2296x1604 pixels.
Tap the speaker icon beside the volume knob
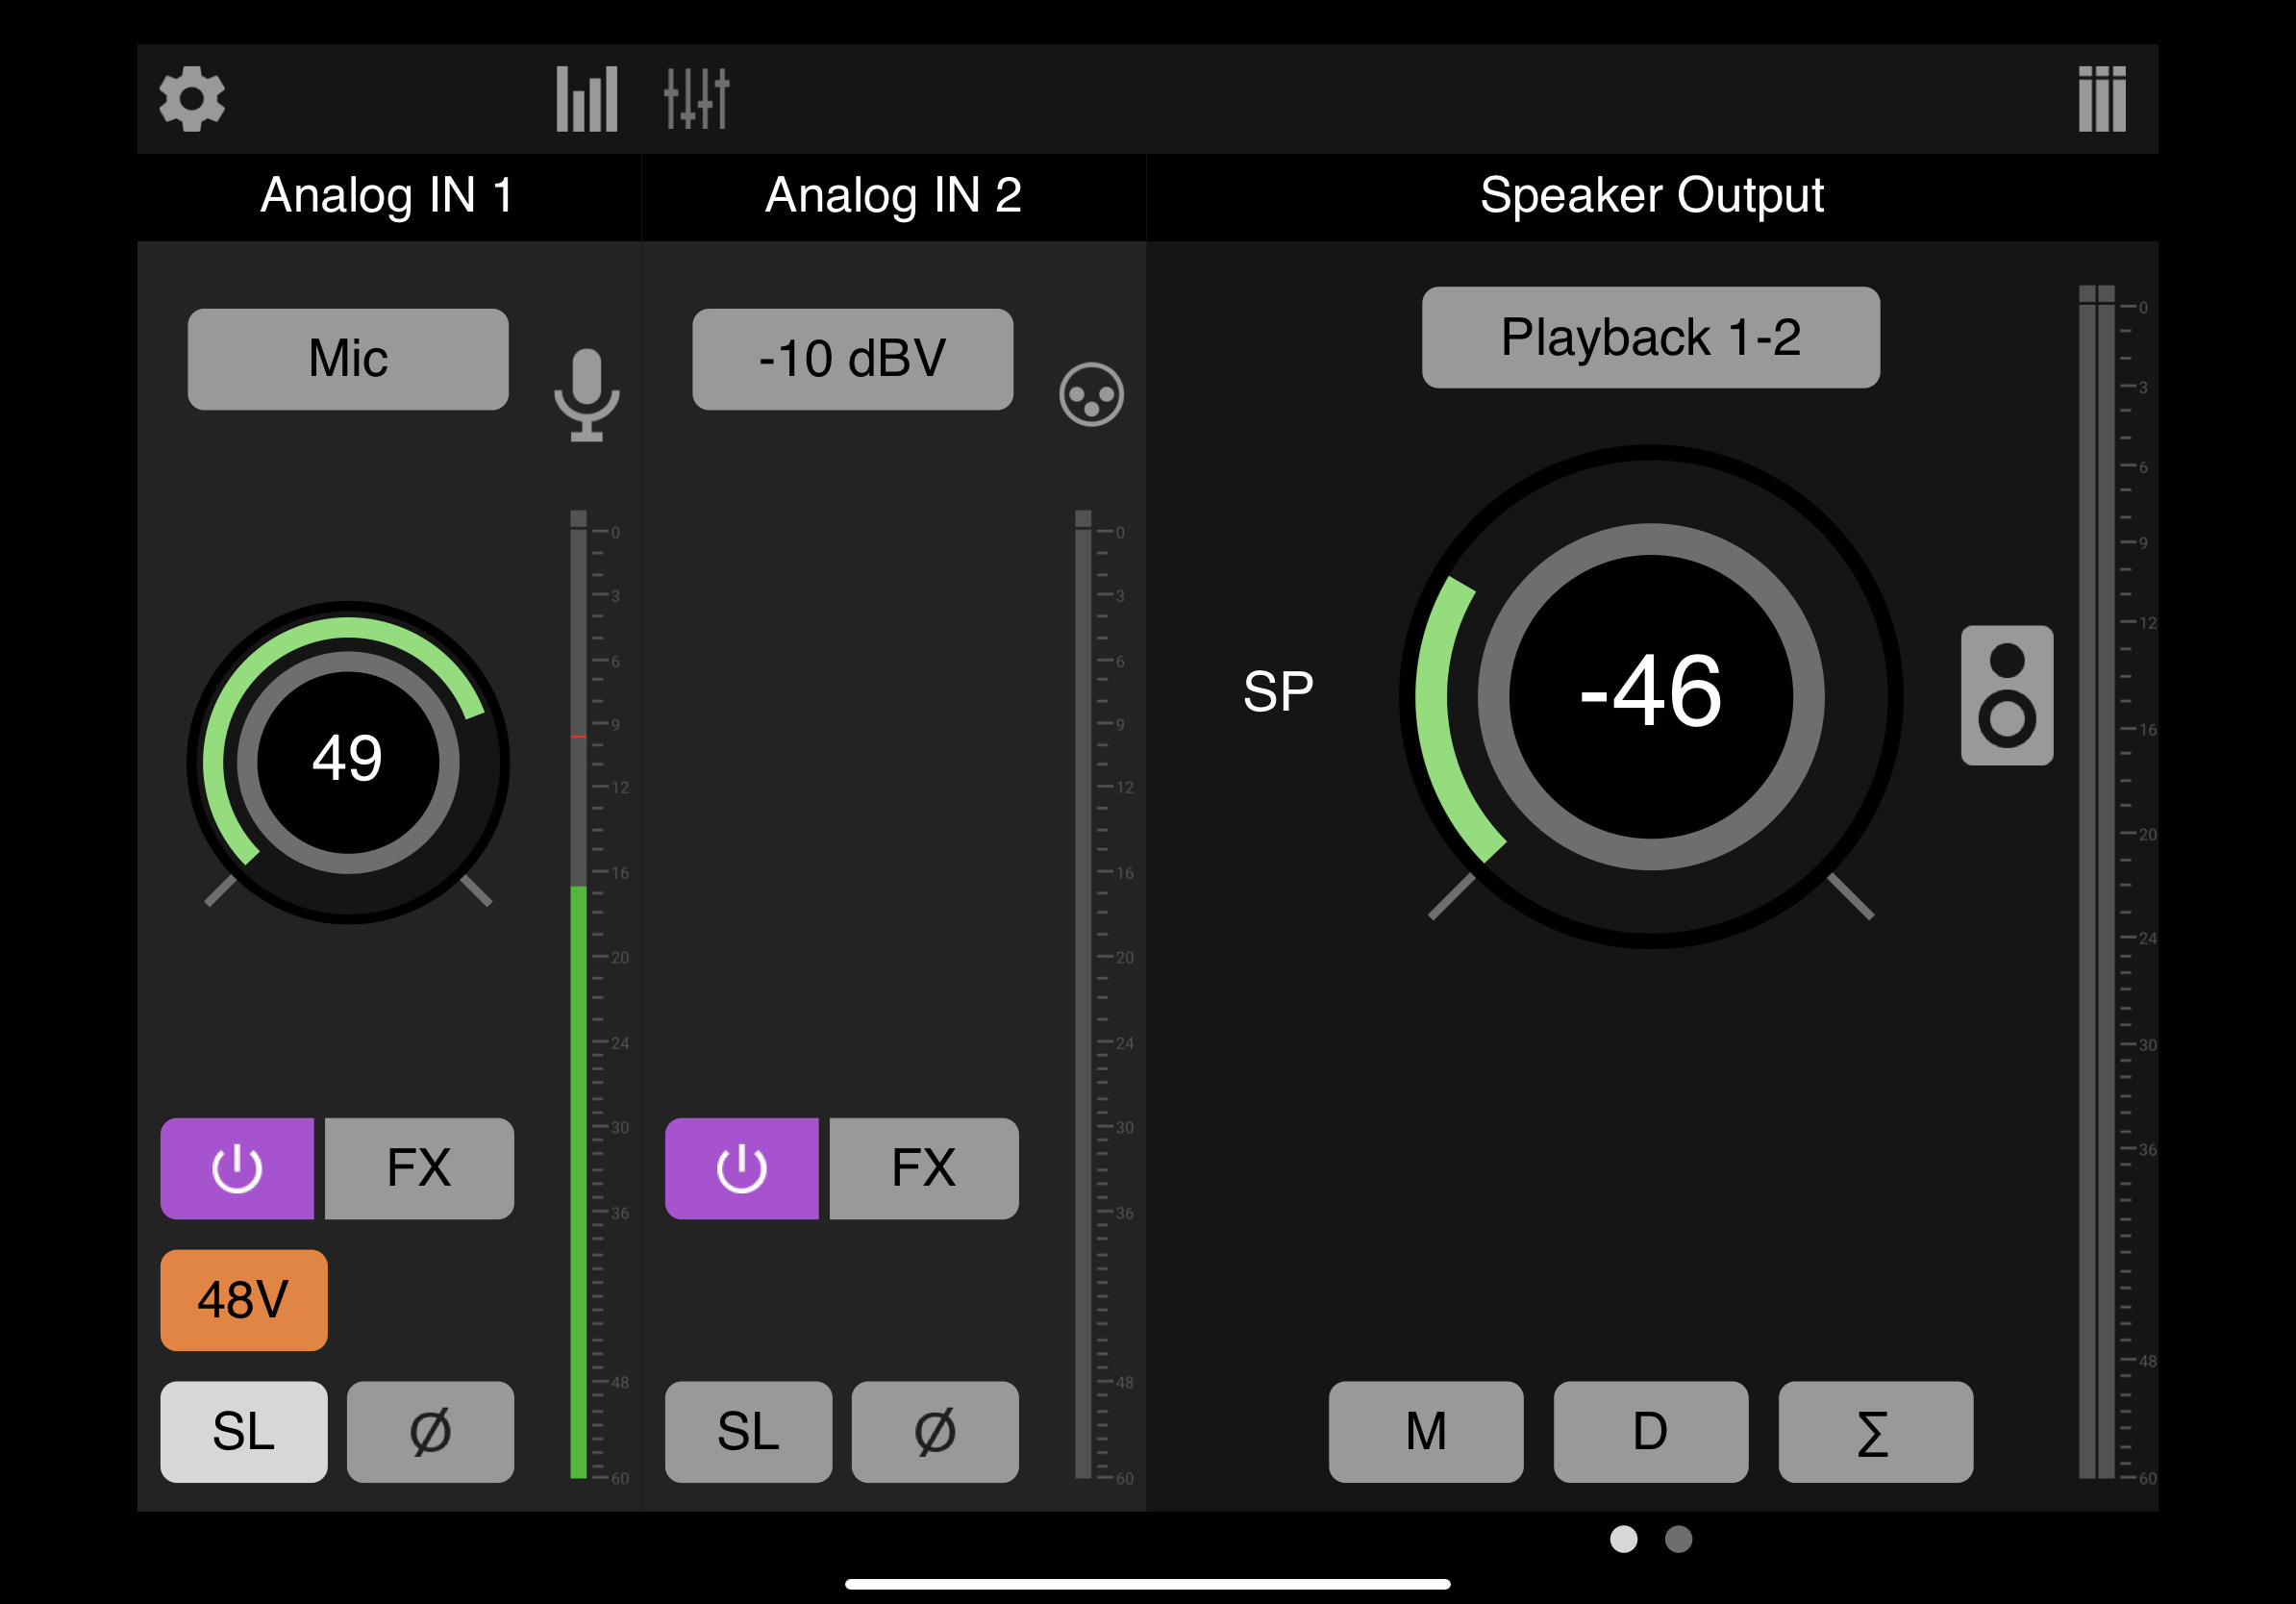click(x=2007, y=695)
